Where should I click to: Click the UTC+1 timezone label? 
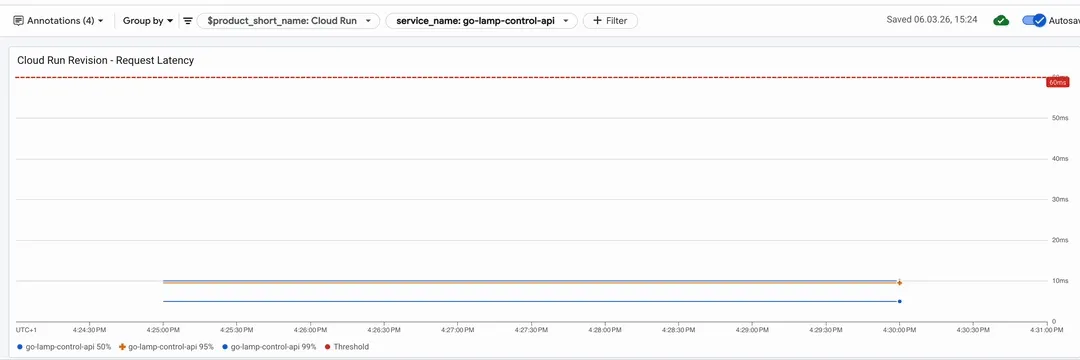click(x=26, y=330)
